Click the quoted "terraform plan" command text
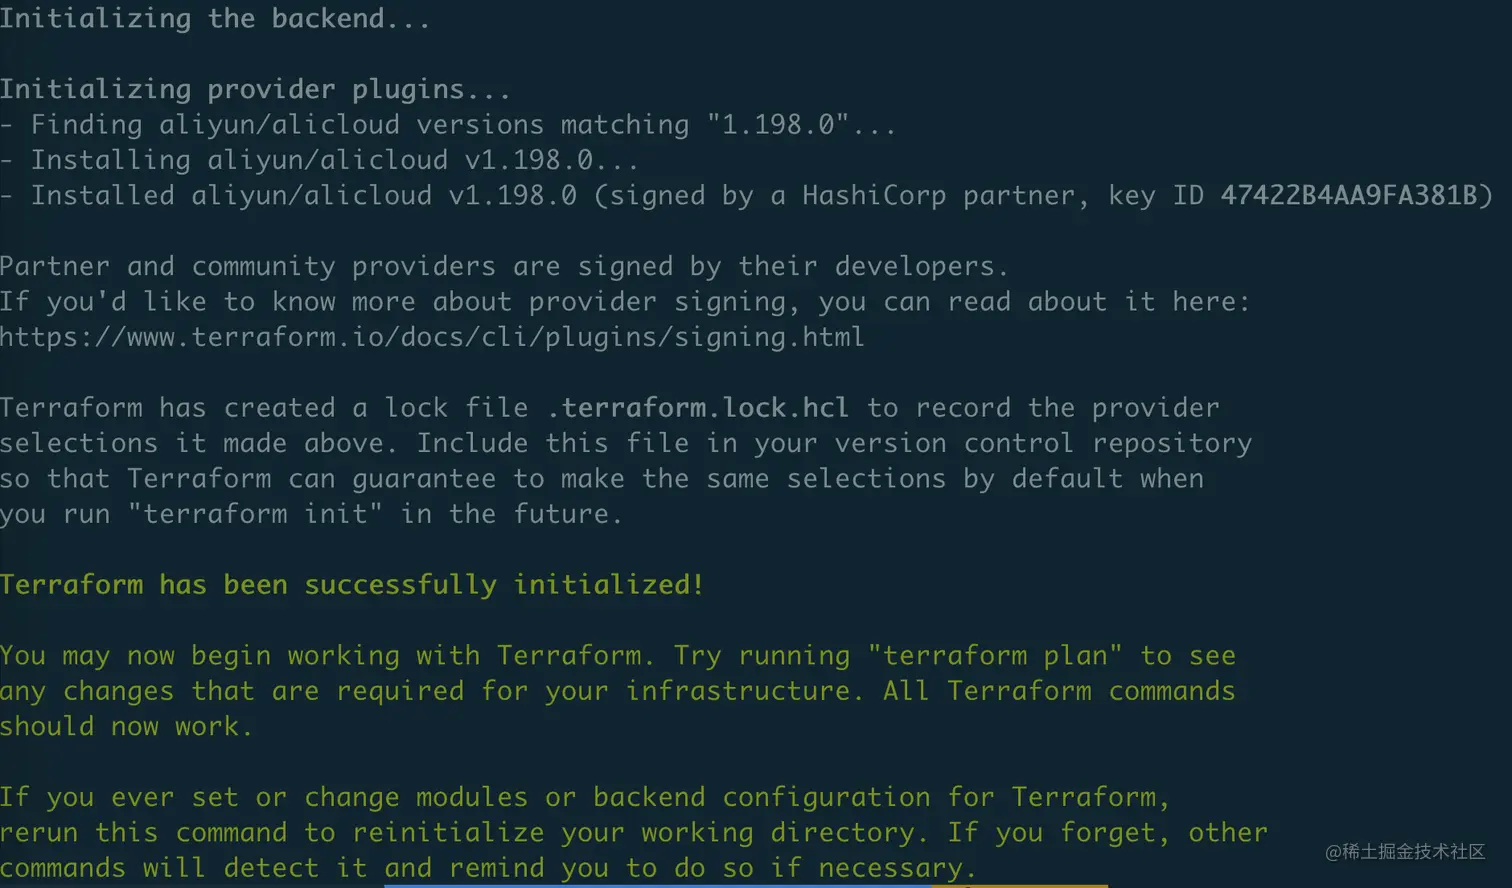The image size is (1512, 888). point(995,656)
